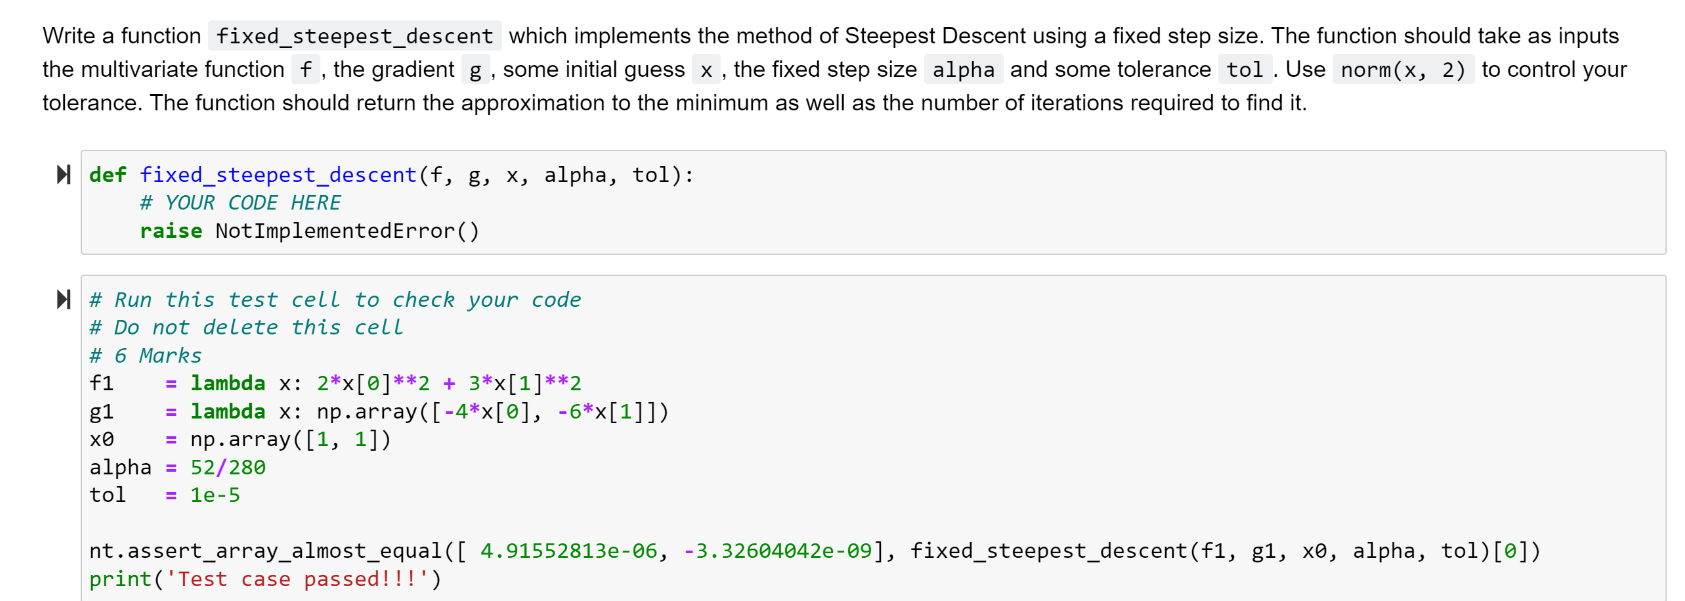Click the '# 6 Marks' comment
Viewport: 1685px width, 601px height.
point(145,356)
